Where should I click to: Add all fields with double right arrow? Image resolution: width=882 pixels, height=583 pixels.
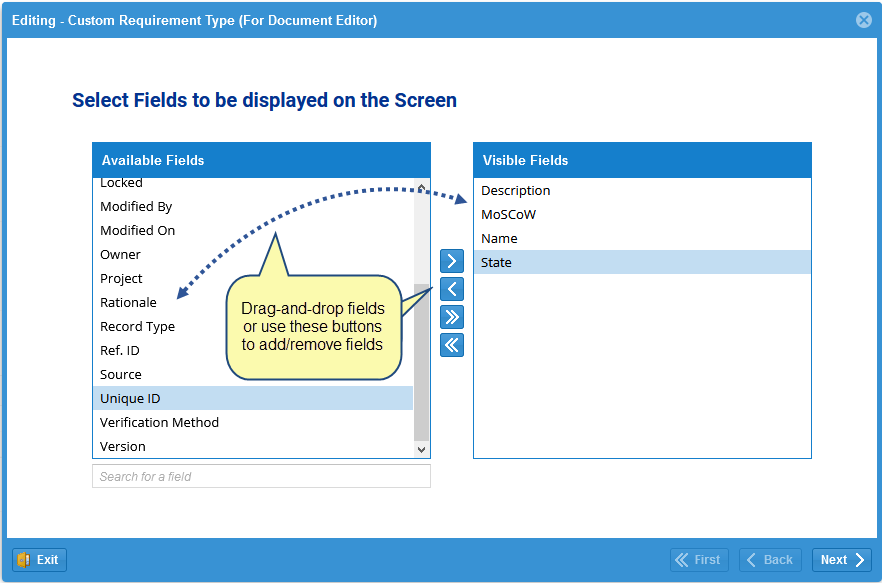click(452, 317)
